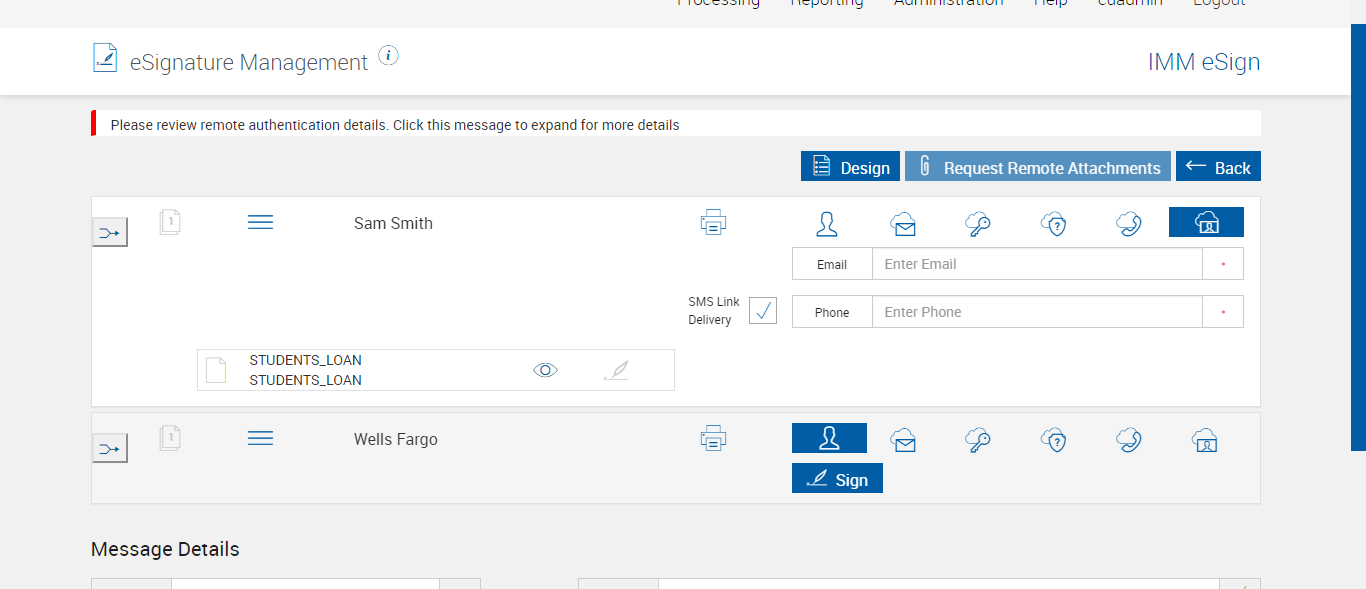The height and width of the screenshot is (589, 1366).
Task: Click the Enter Email input field
Action: click(1036, 264)
